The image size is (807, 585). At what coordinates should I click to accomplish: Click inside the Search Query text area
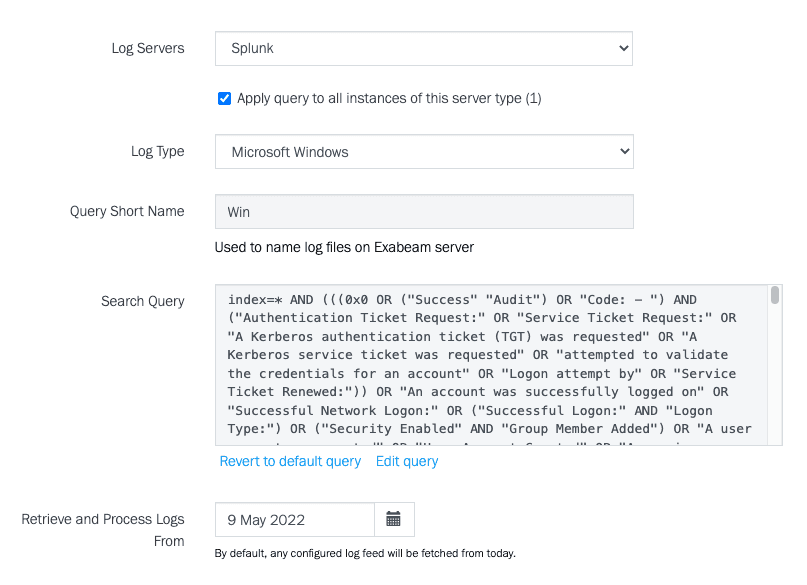click(x=490, y=365)
